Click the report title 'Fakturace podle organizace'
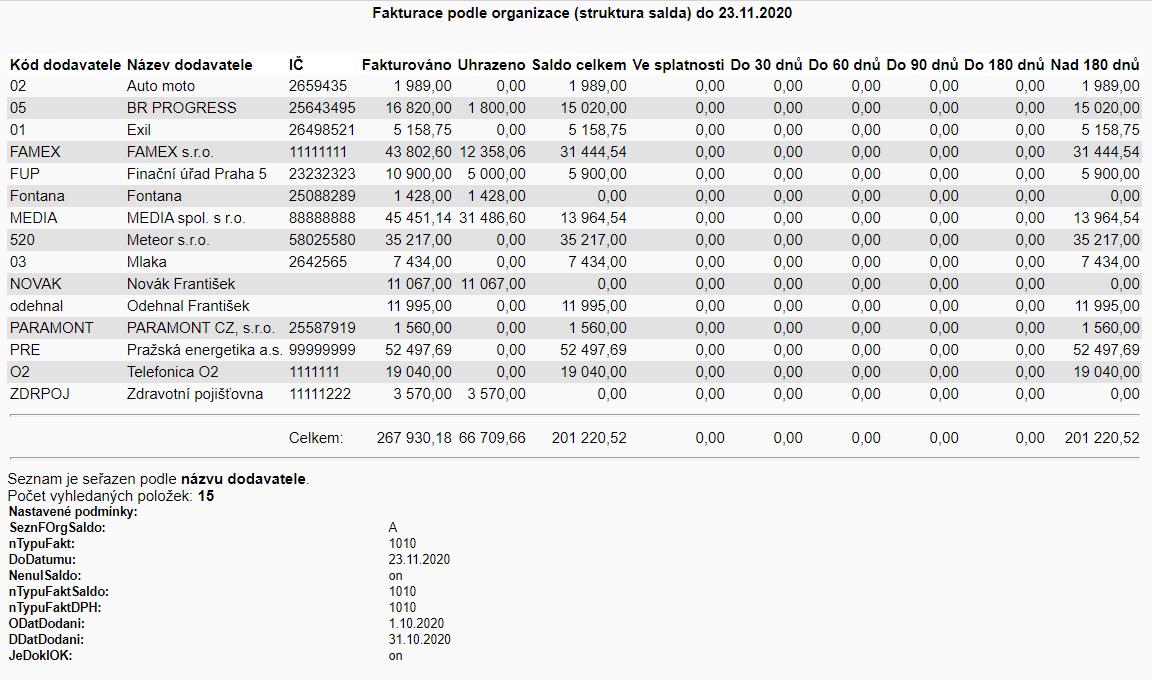 tap(575, 14)
